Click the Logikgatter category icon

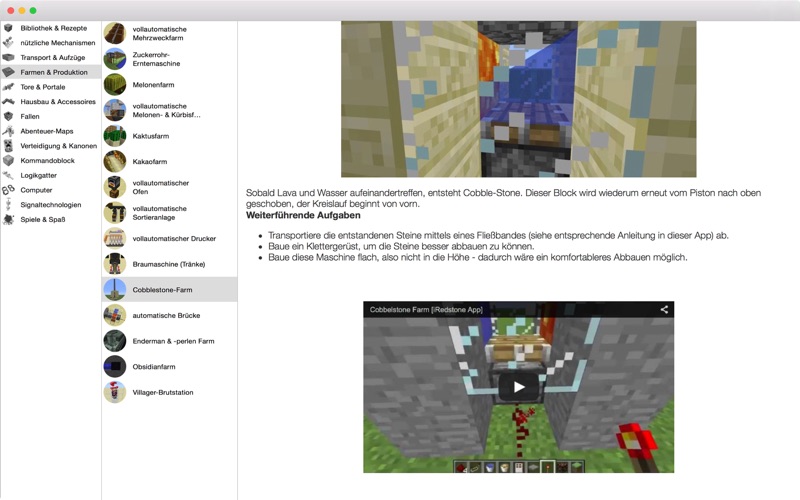click(x=8, y=175)
